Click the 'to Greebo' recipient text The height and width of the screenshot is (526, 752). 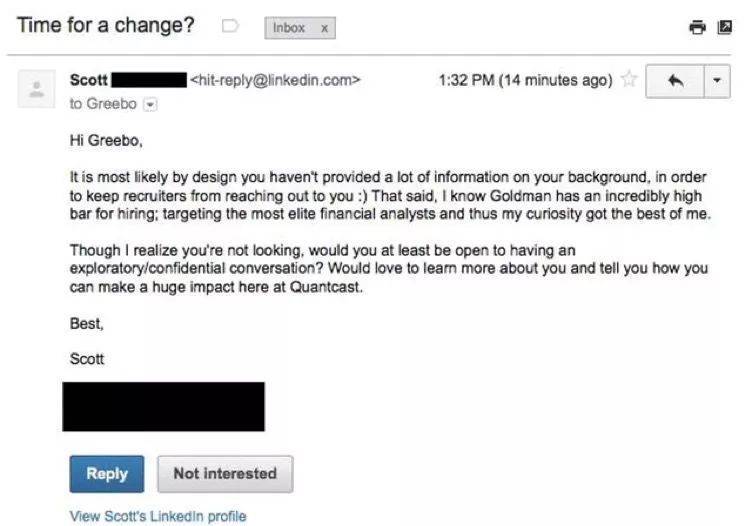pos(103,104)
